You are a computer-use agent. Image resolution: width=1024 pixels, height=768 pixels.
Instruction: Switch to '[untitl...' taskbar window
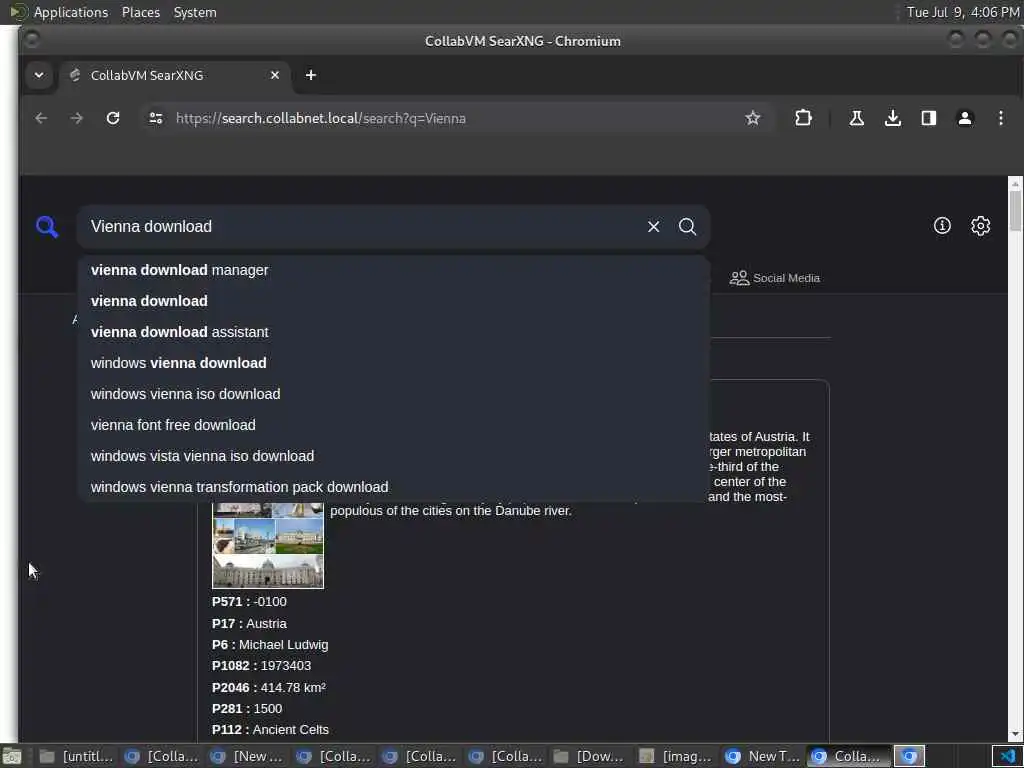point(76,756)
